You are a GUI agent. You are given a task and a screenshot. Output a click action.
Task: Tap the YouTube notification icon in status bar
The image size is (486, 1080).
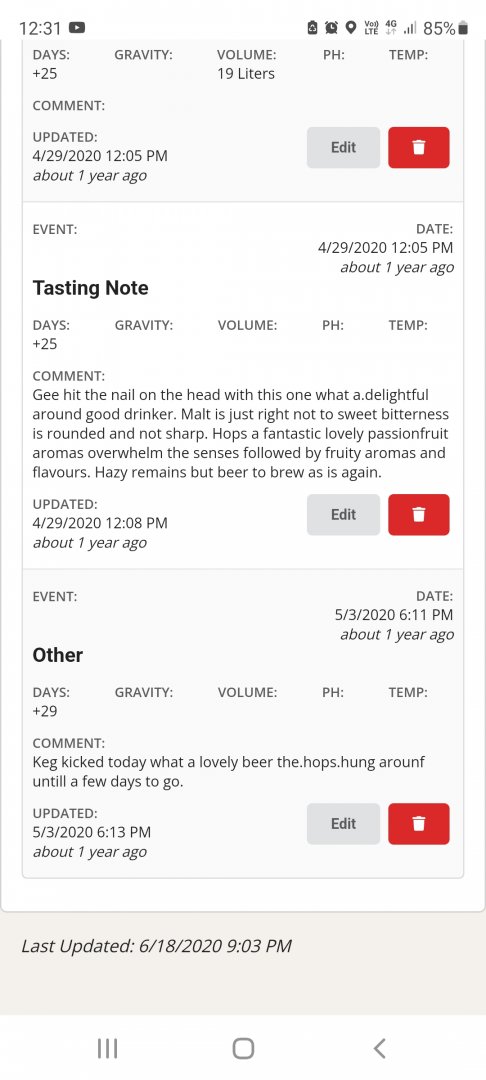(77, 28)
